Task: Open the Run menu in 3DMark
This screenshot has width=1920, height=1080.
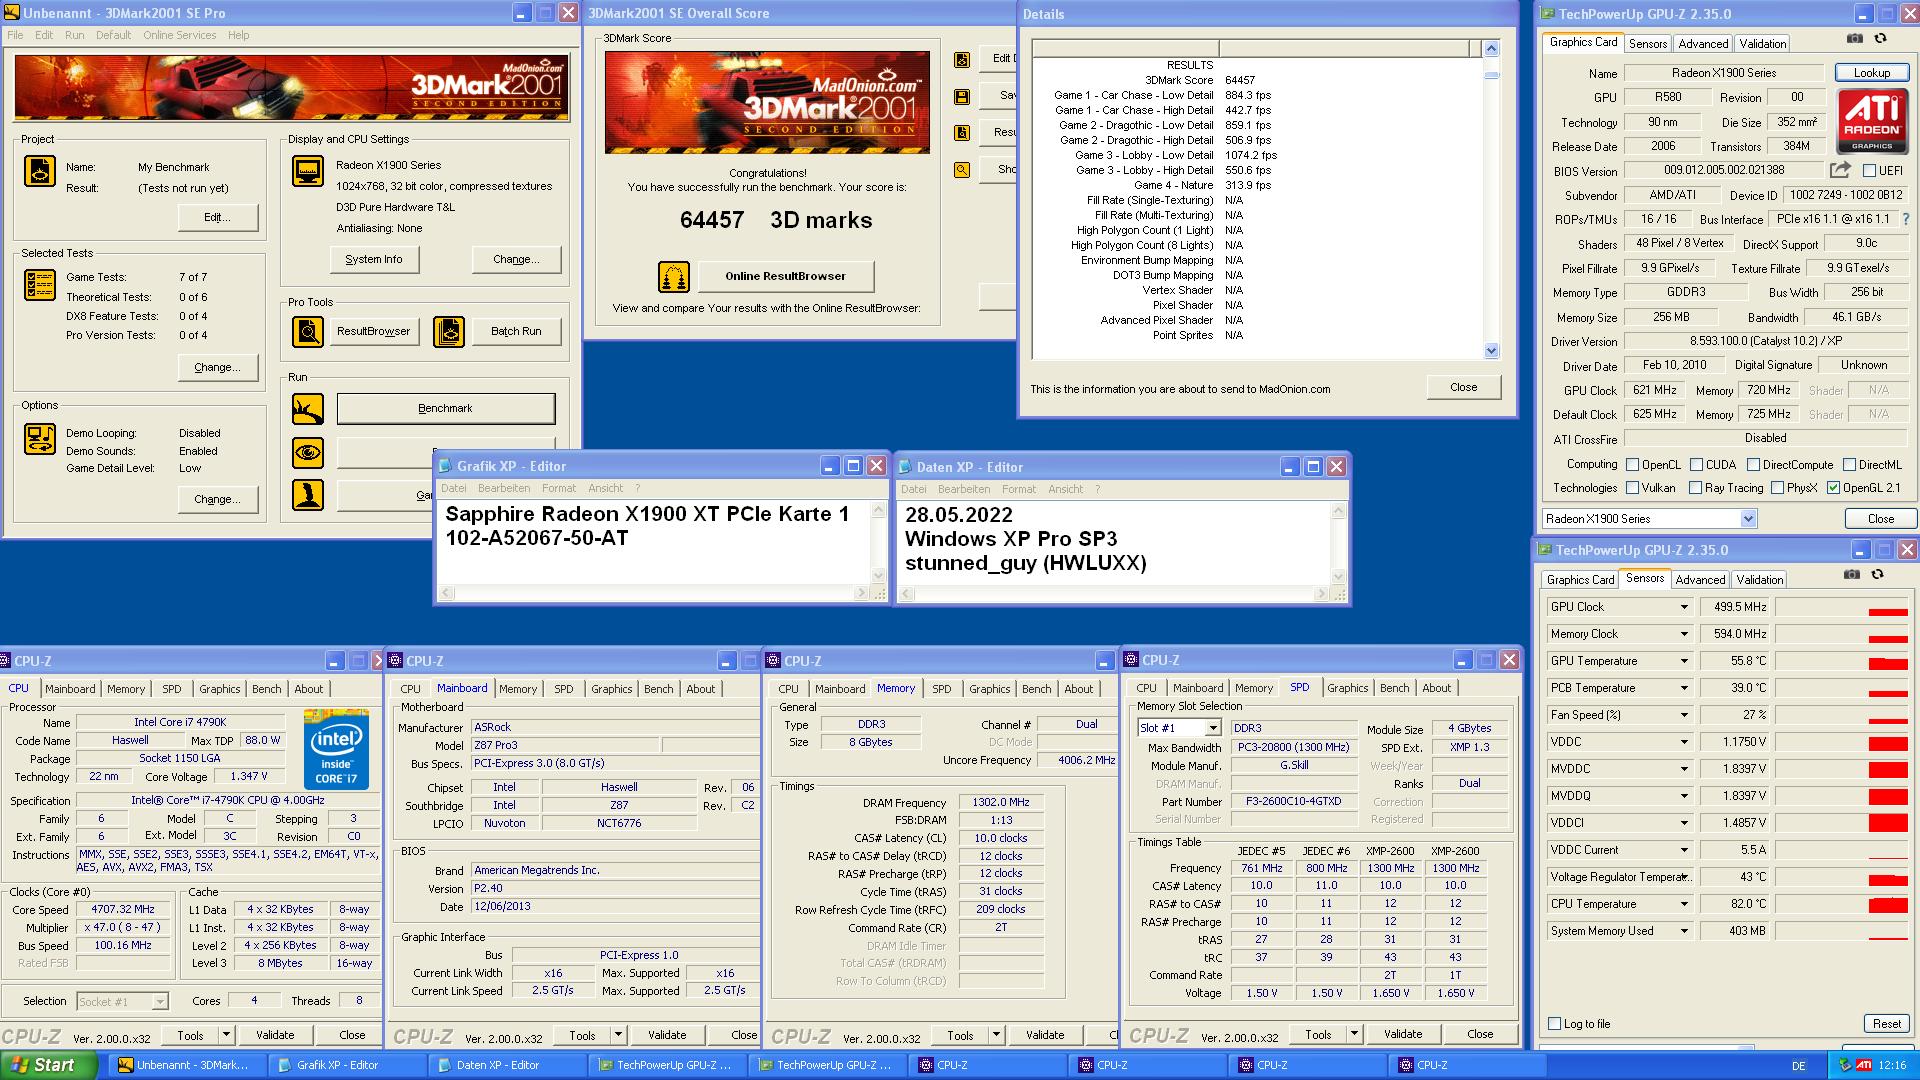Action: [x=75, y=35]
